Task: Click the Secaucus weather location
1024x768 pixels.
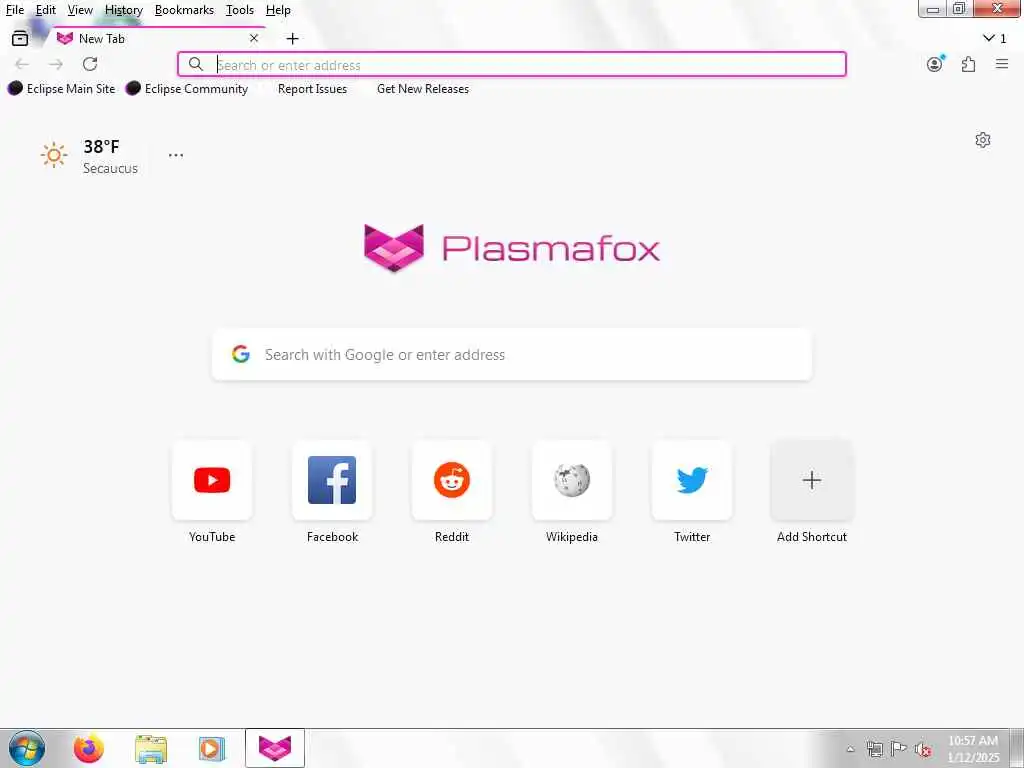Action: pos(110,168)
